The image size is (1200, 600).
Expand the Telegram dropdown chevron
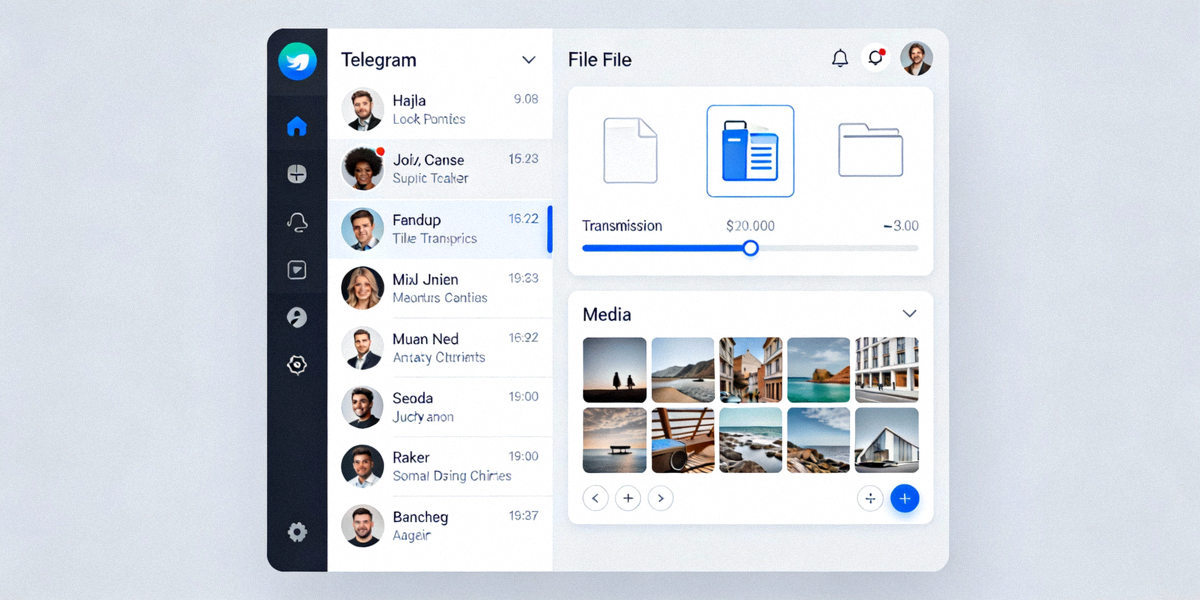coord(529,60)
